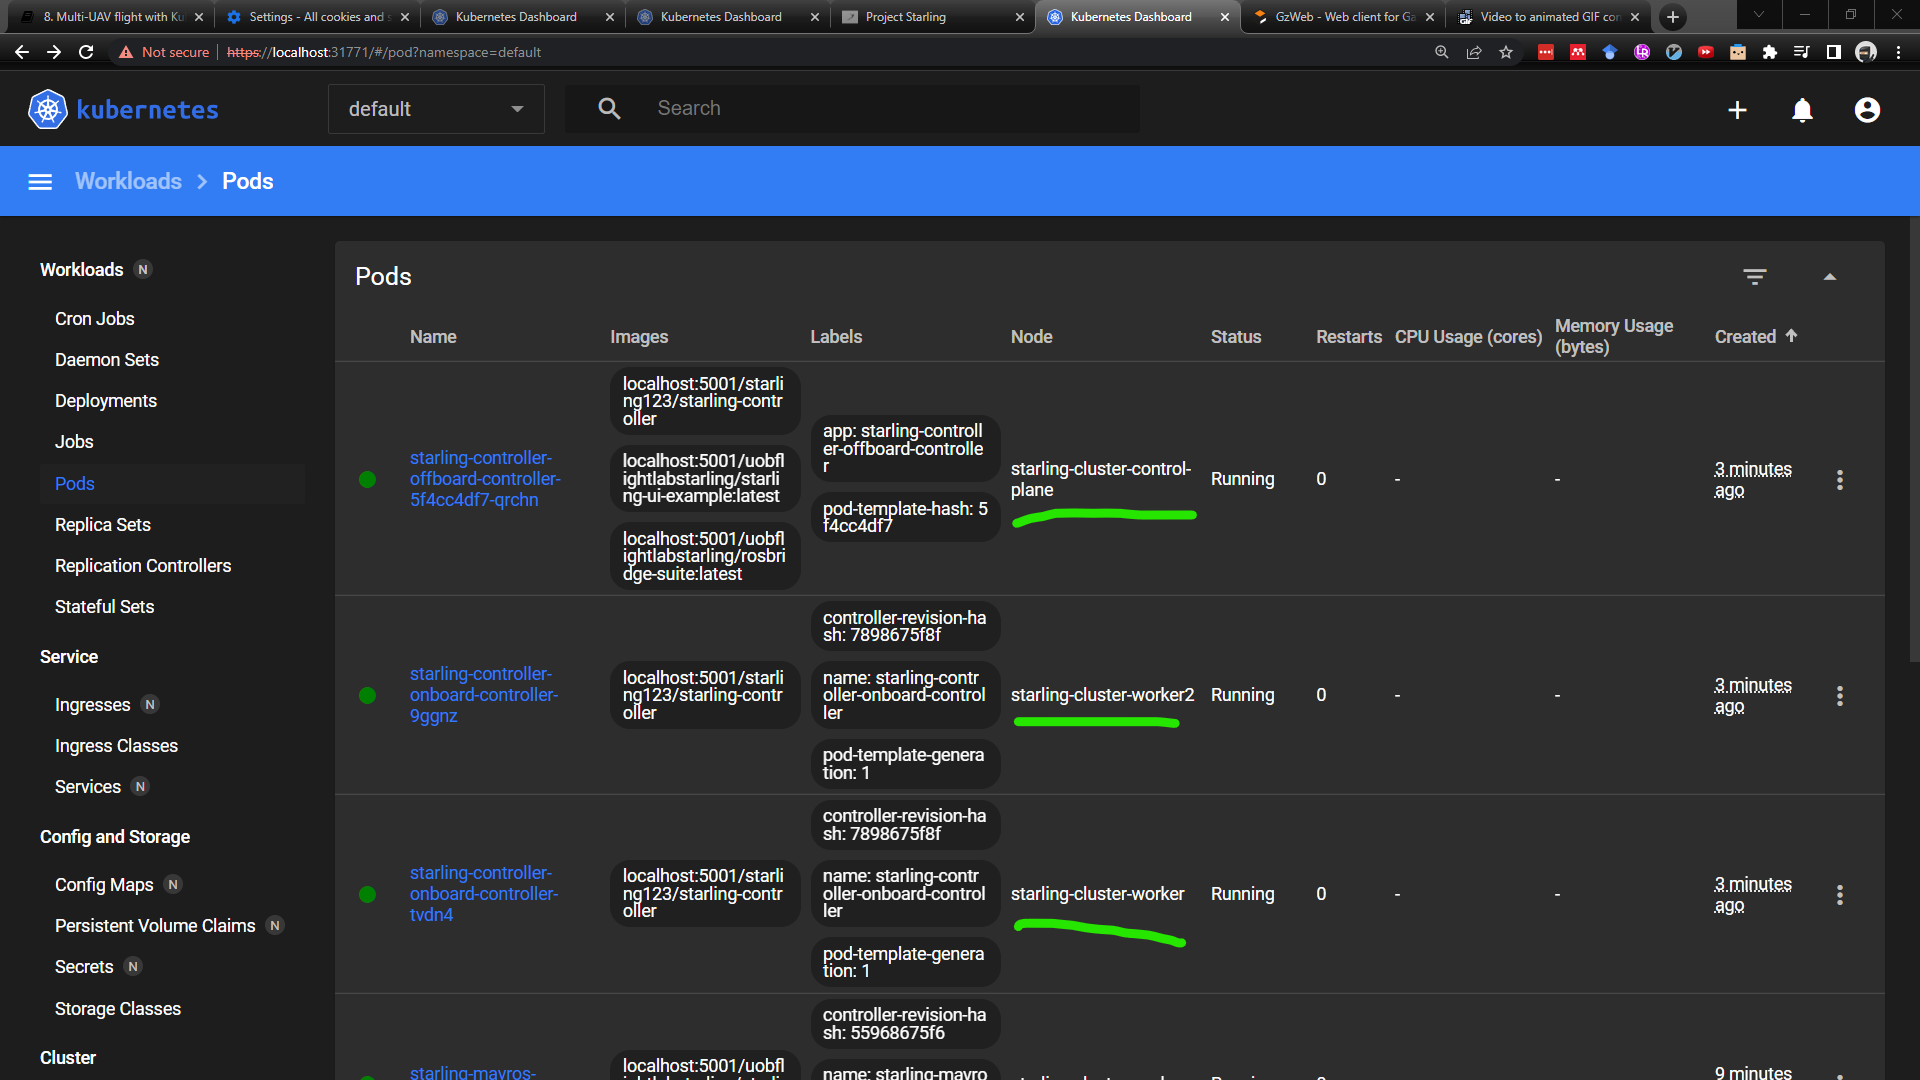1920x1080 pixels.
Task: Select Daemon Sets in the sidebar
Action: click(107, 360)
